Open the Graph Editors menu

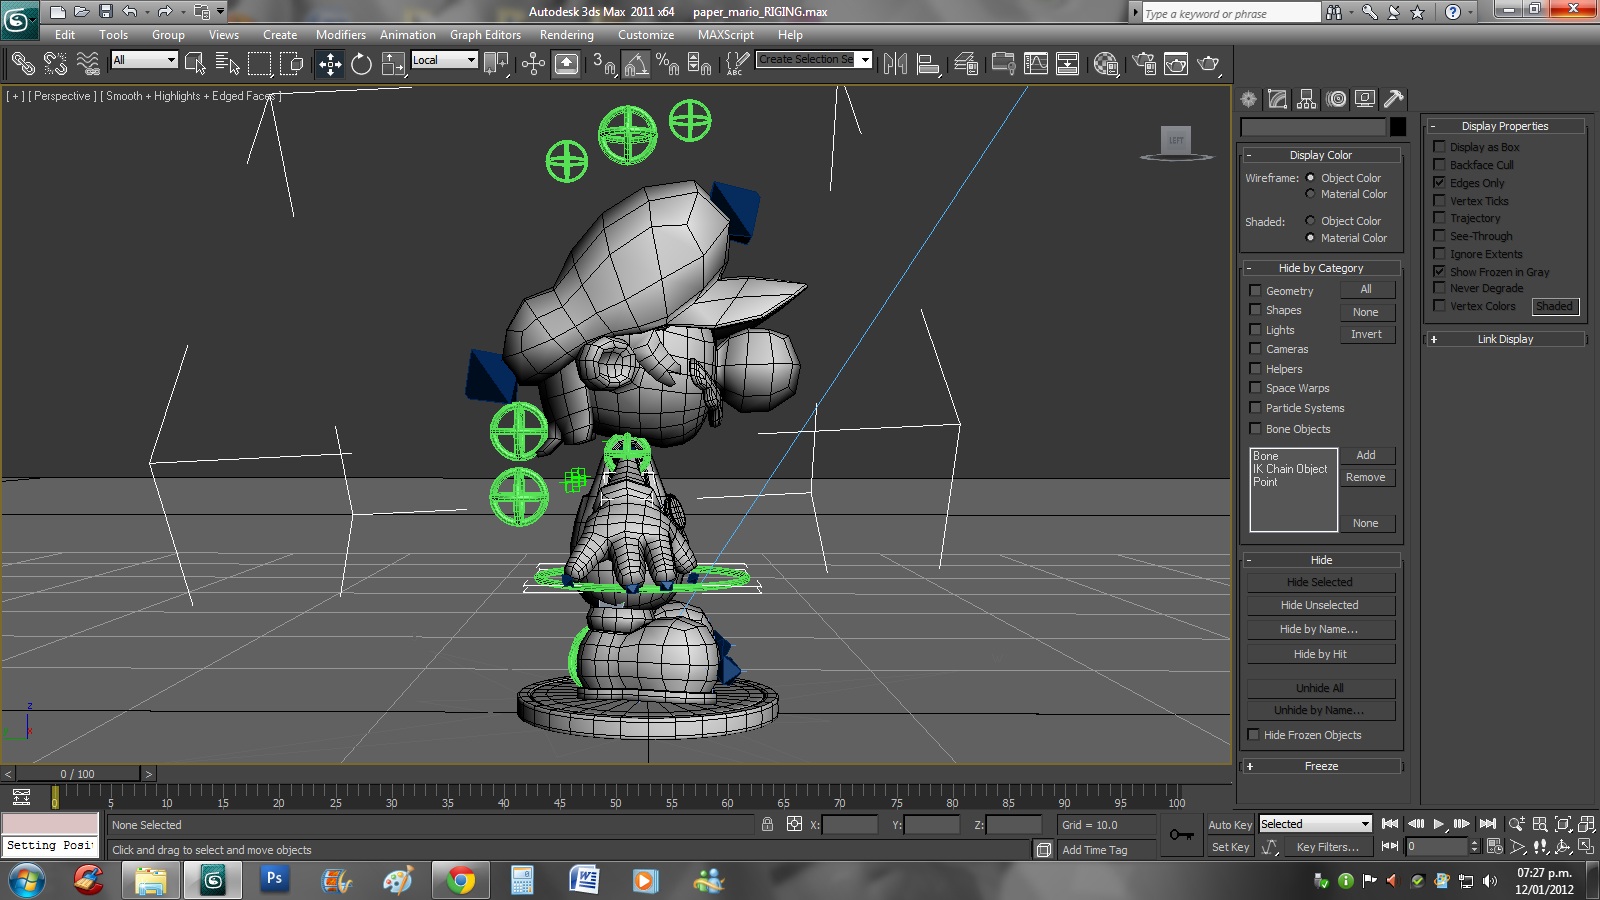[485, 35]
